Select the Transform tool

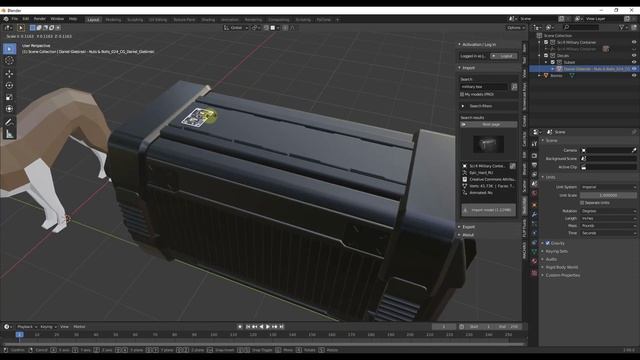pyautogui.click(x=9, y=109)
